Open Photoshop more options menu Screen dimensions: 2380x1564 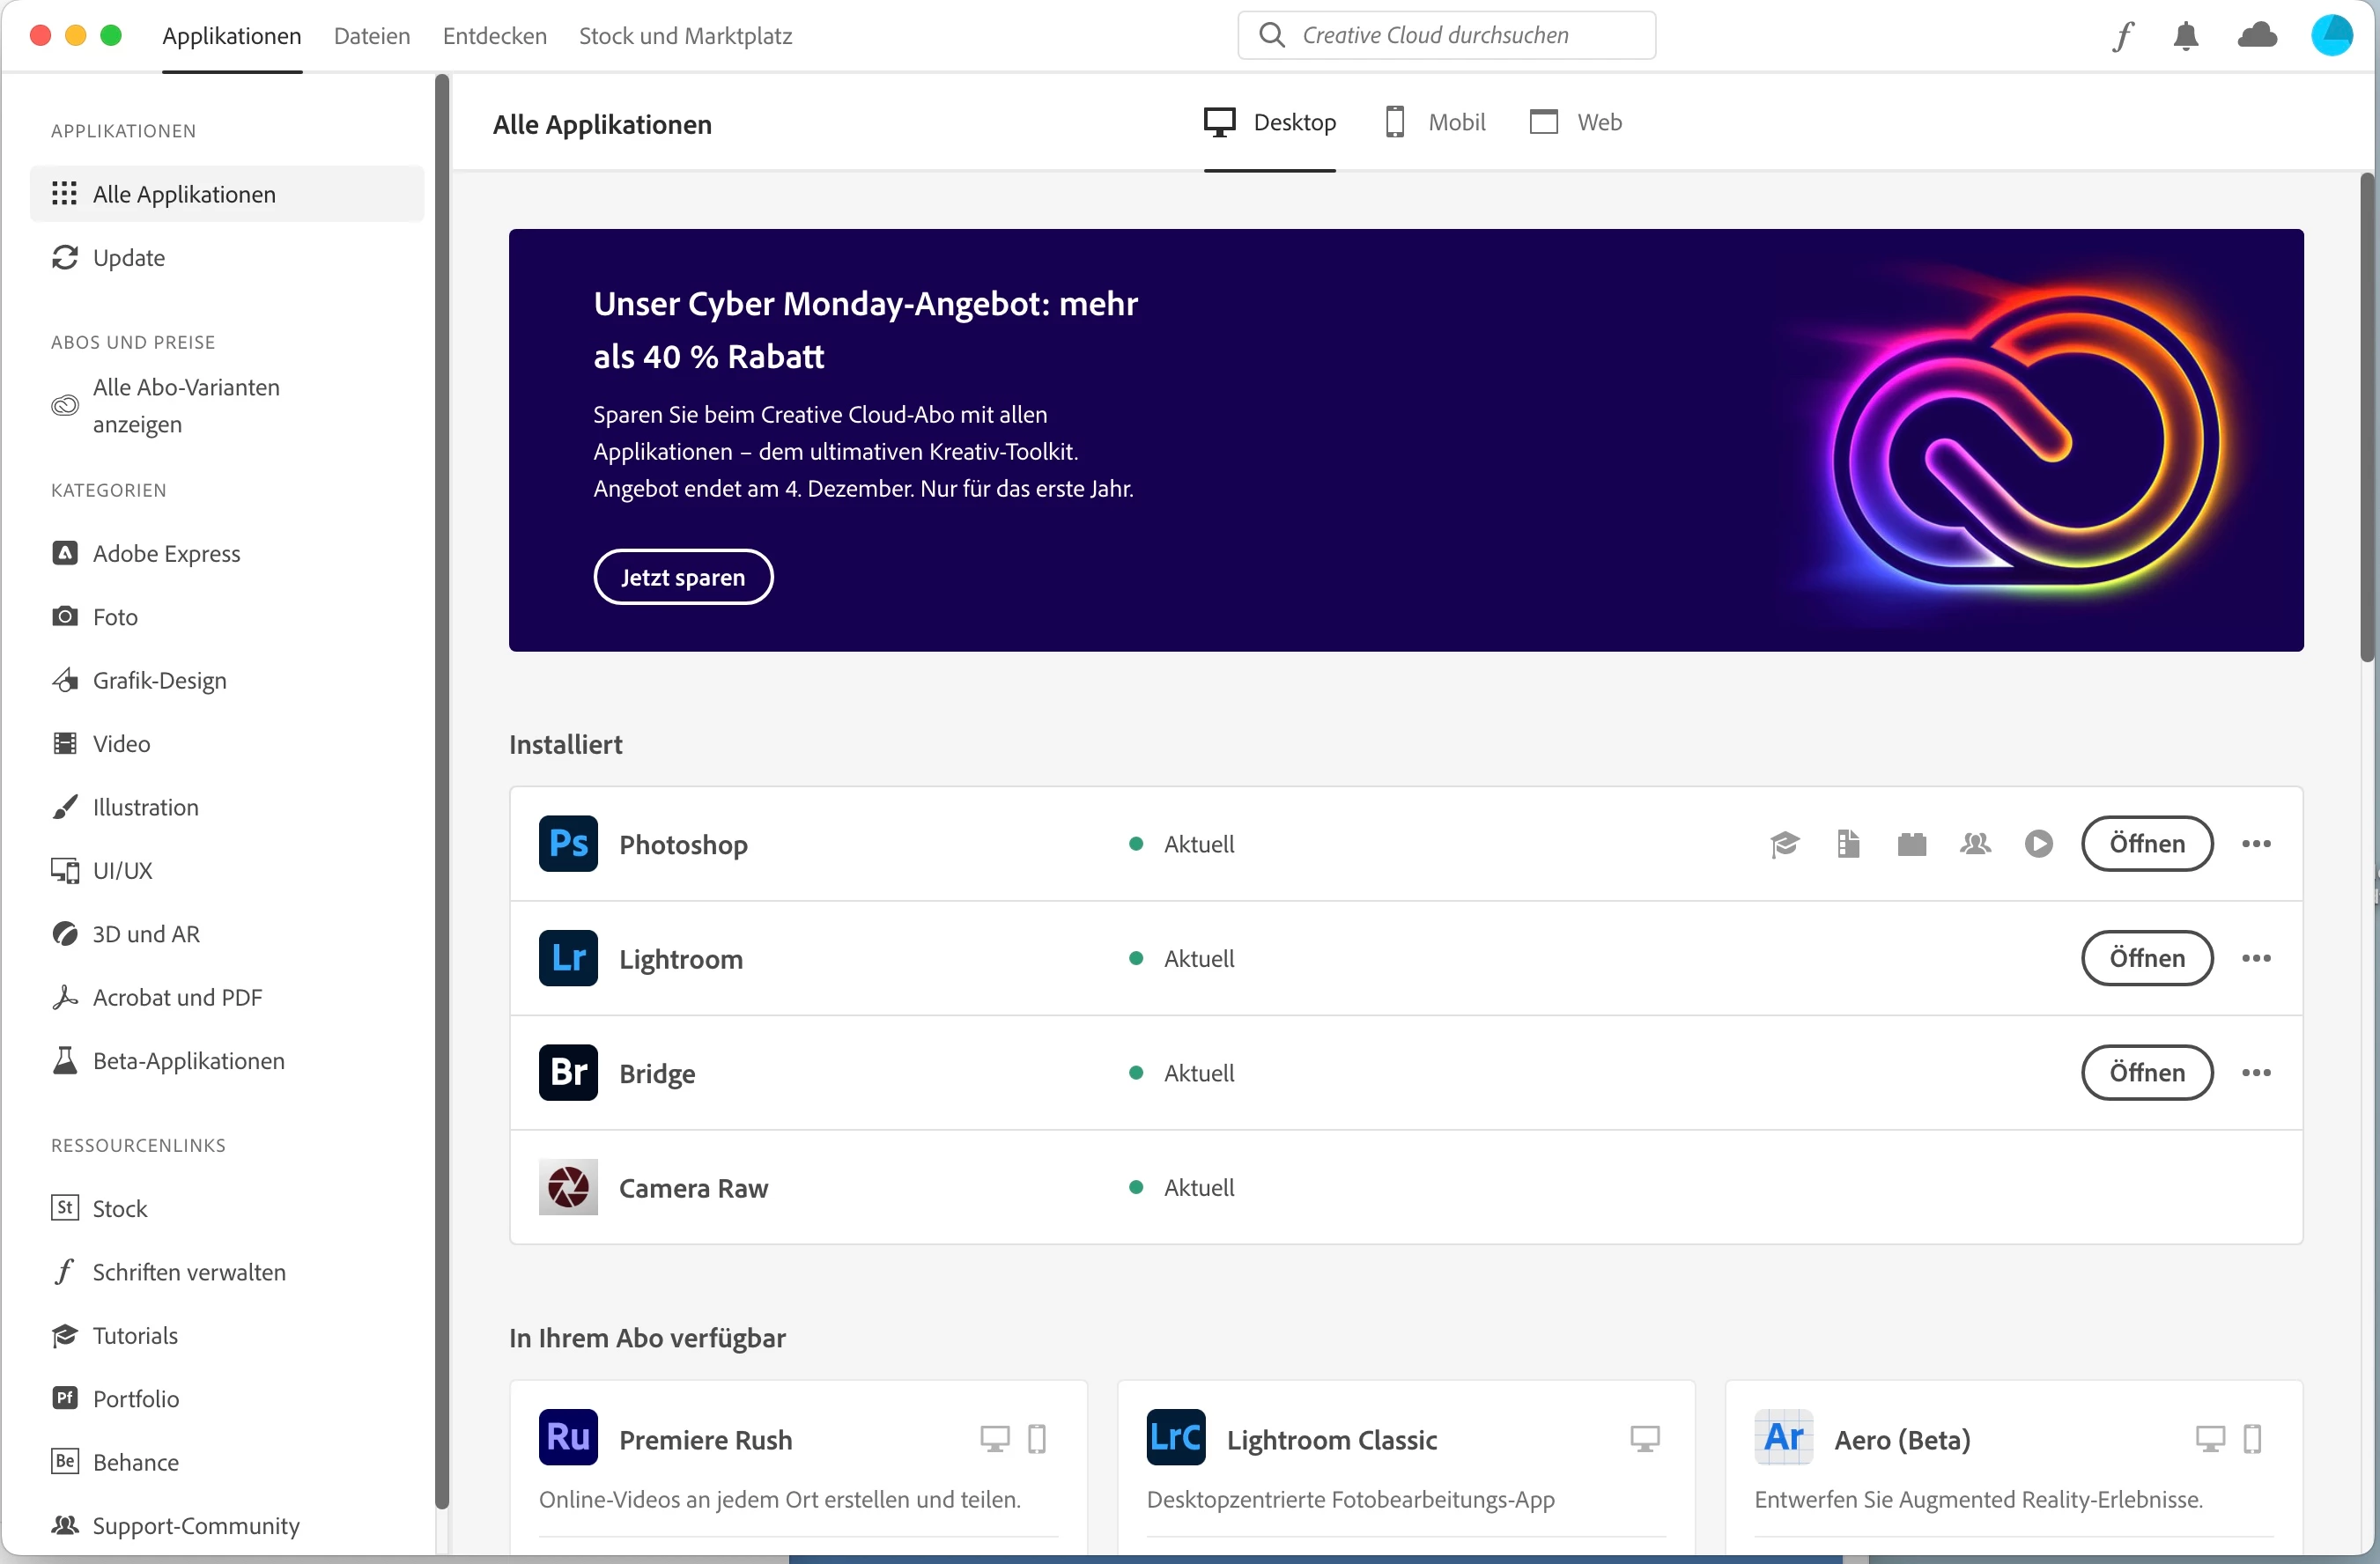pos(2256,844)
